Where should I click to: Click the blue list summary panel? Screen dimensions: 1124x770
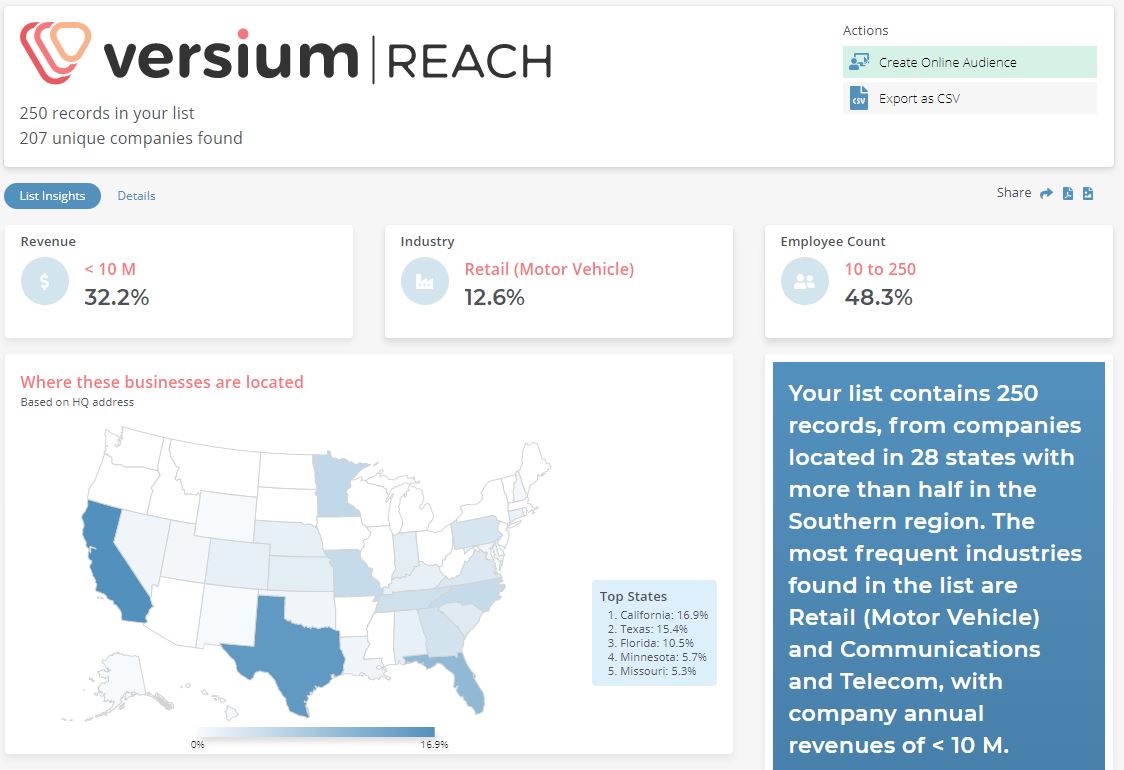[938, 566]
